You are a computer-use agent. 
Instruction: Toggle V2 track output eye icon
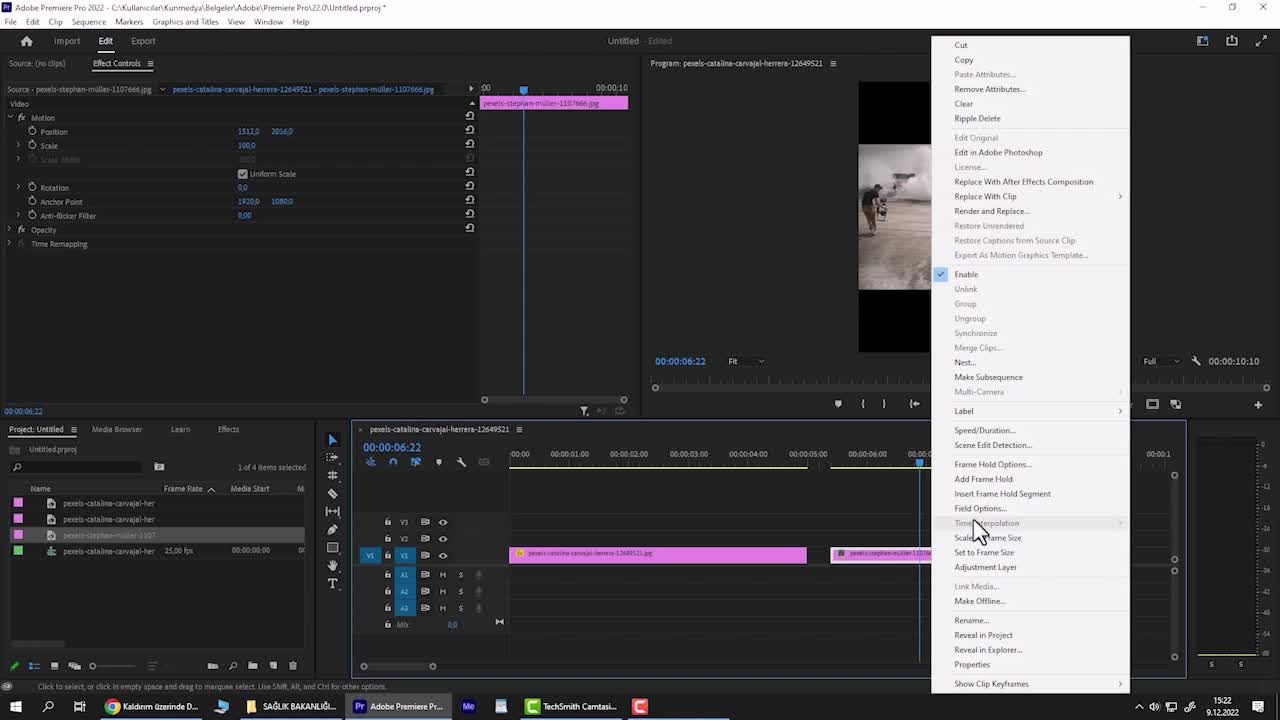443,538
